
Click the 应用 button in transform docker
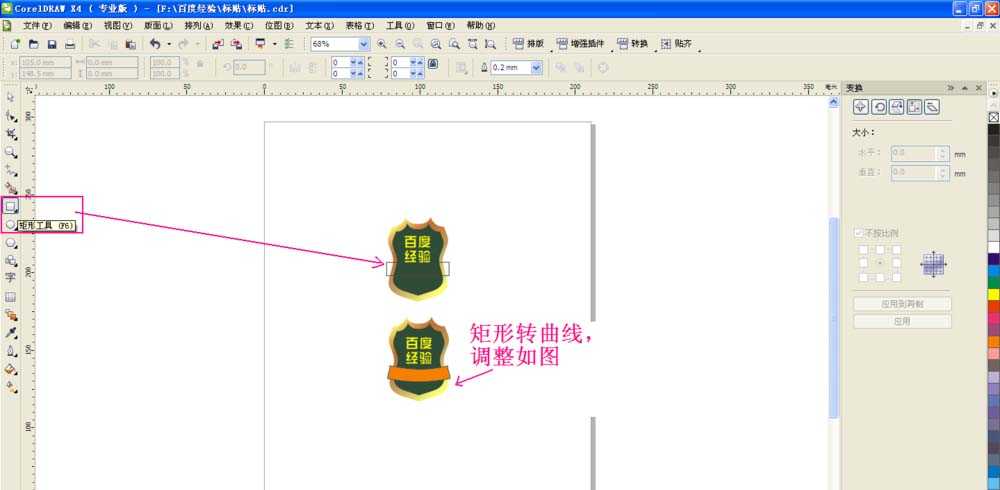[x=902, y=321]
